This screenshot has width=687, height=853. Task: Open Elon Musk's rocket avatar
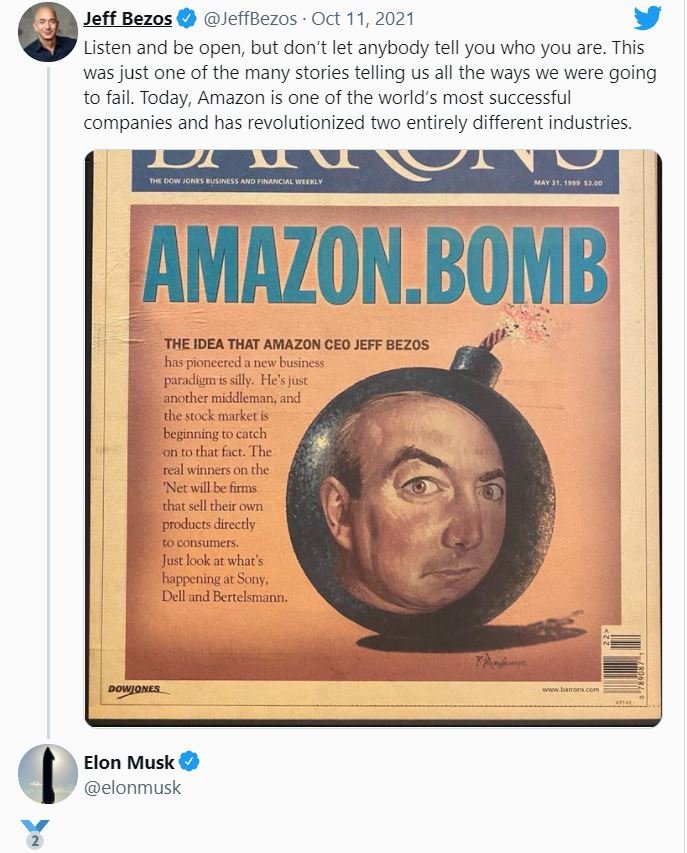(x=47, y=774)
